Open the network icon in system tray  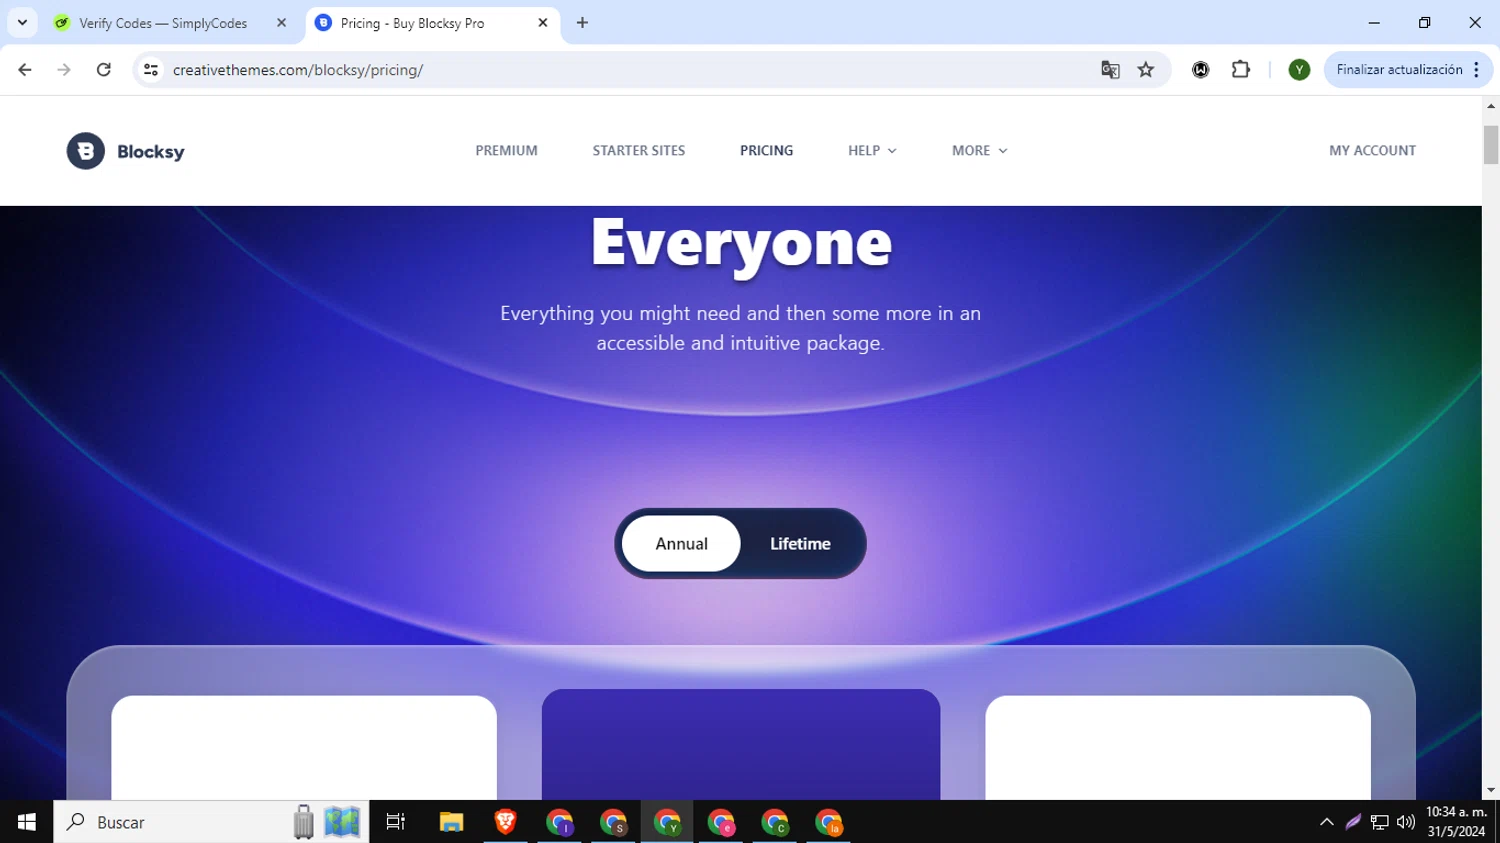1380,822
